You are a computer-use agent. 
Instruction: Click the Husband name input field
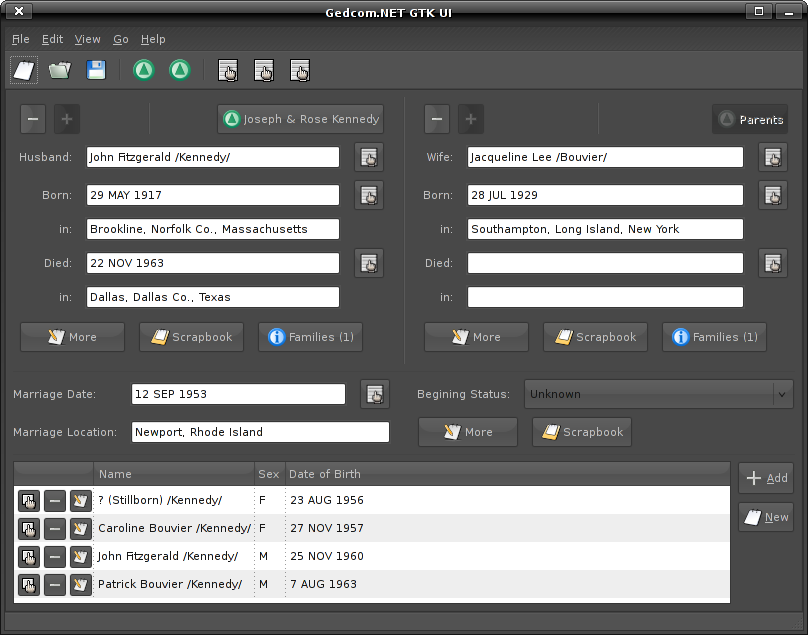213,157
